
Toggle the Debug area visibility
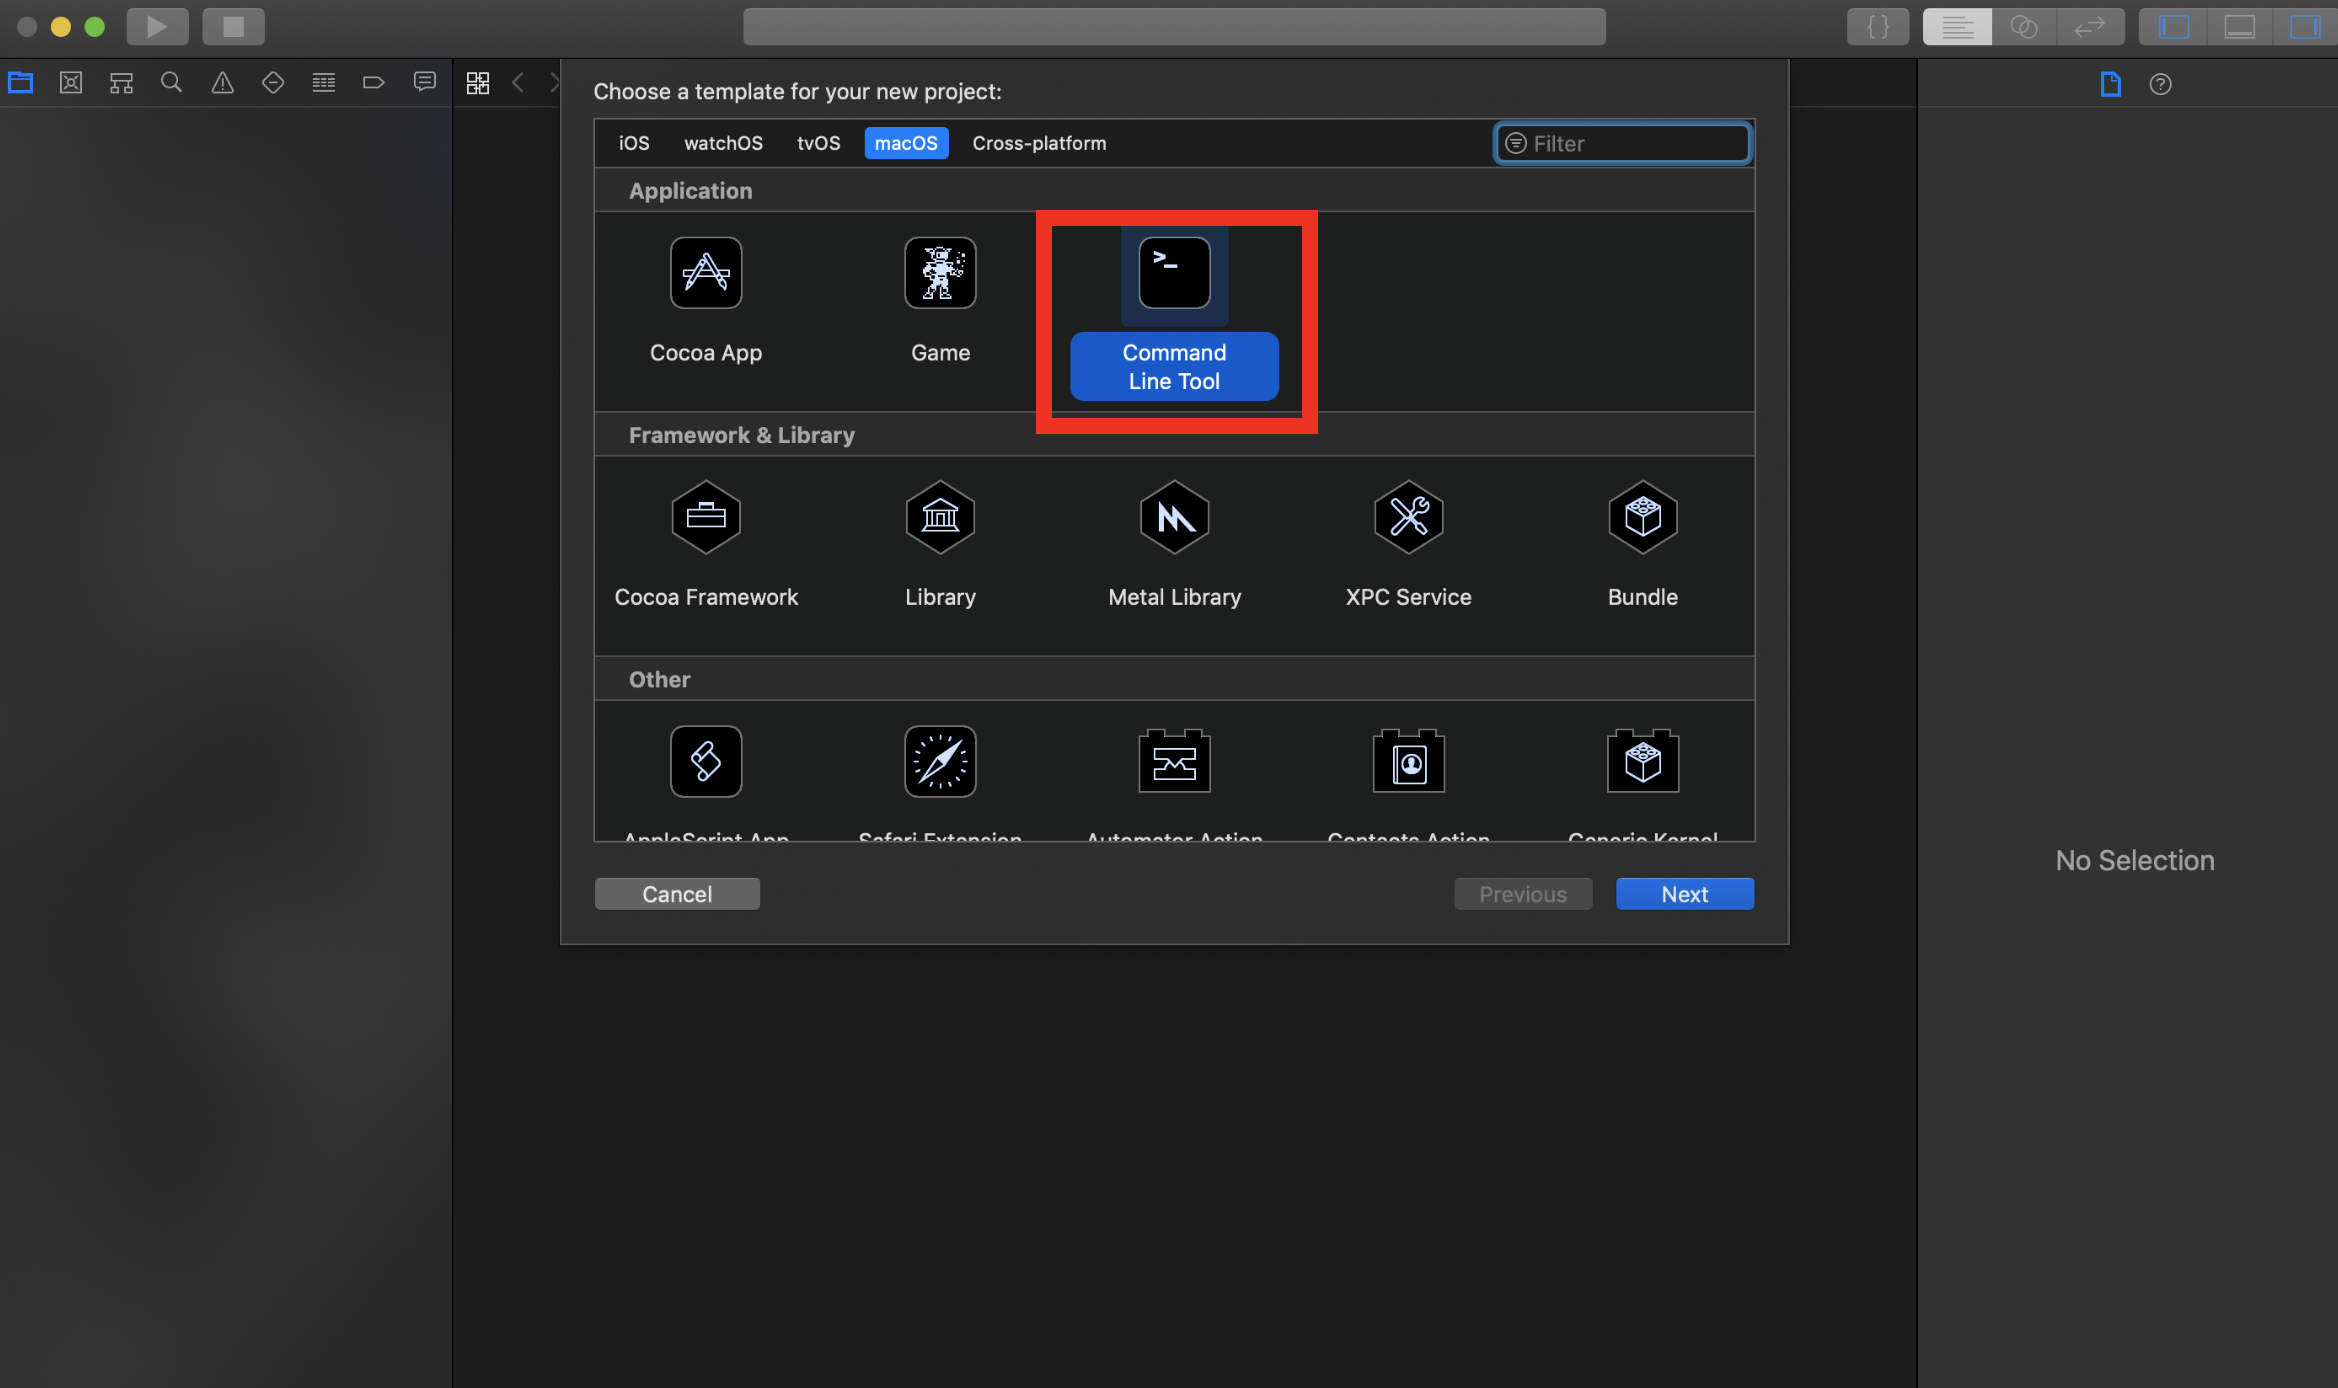[x=2239, y=27]
